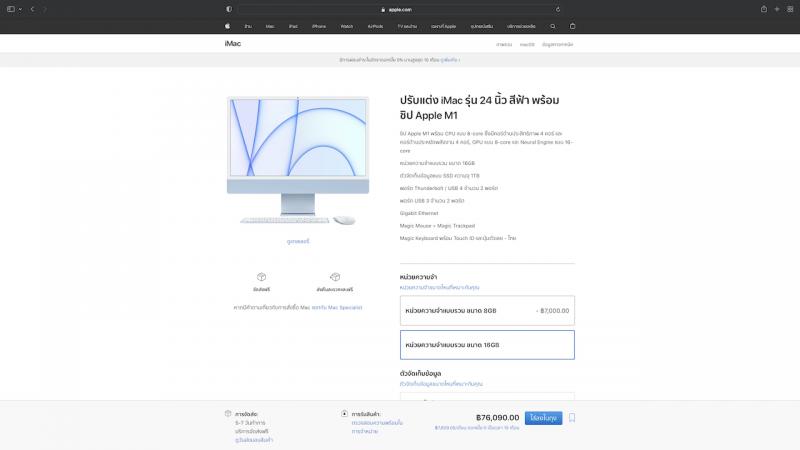
Task: Click the blue iMac product image
Action: point(298,161)
